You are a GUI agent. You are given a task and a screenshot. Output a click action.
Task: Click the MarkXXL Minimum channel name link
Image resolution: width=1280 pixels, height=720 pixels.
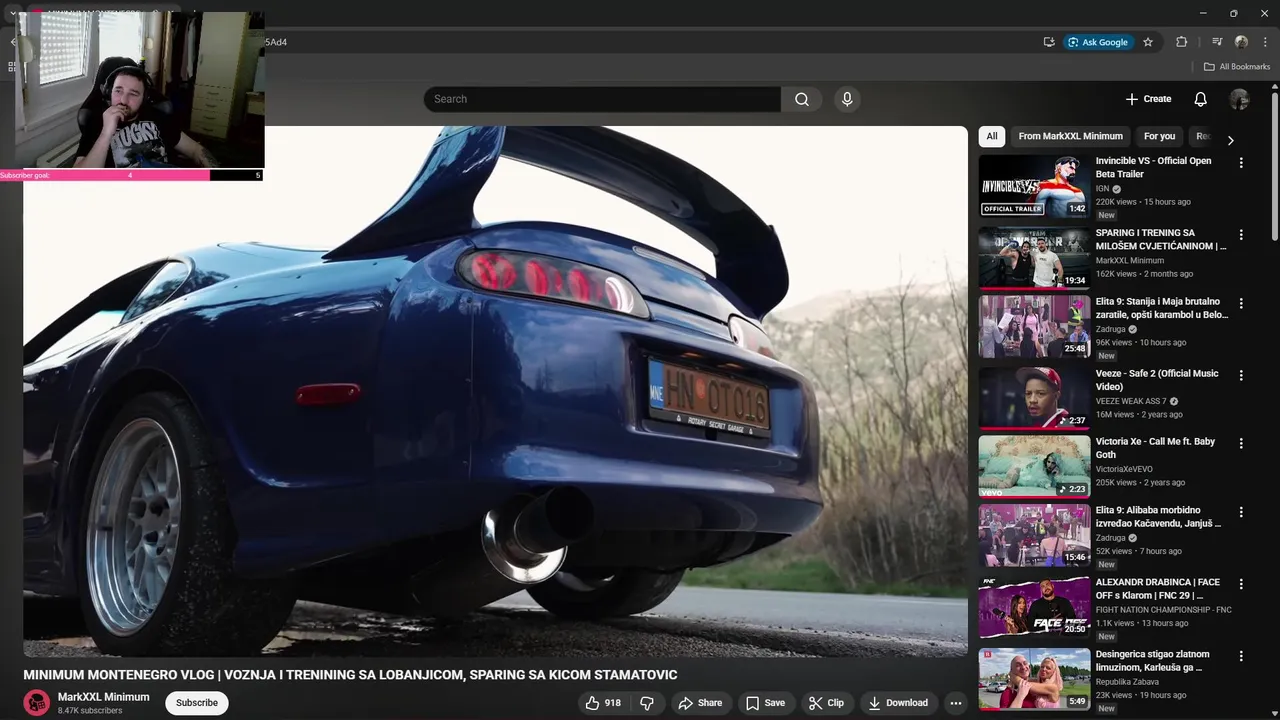click(x=104, y=697)
